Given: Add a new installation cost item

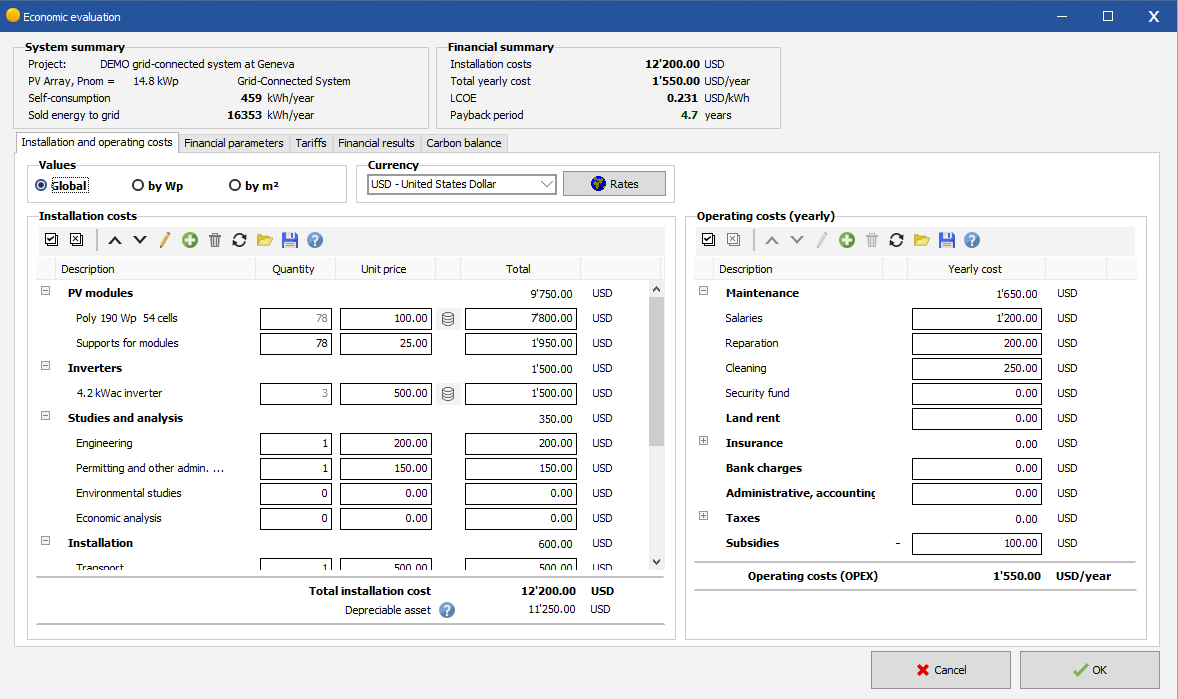Looking at the screenshot, I should pyautogui.click(x=190, y=241).
